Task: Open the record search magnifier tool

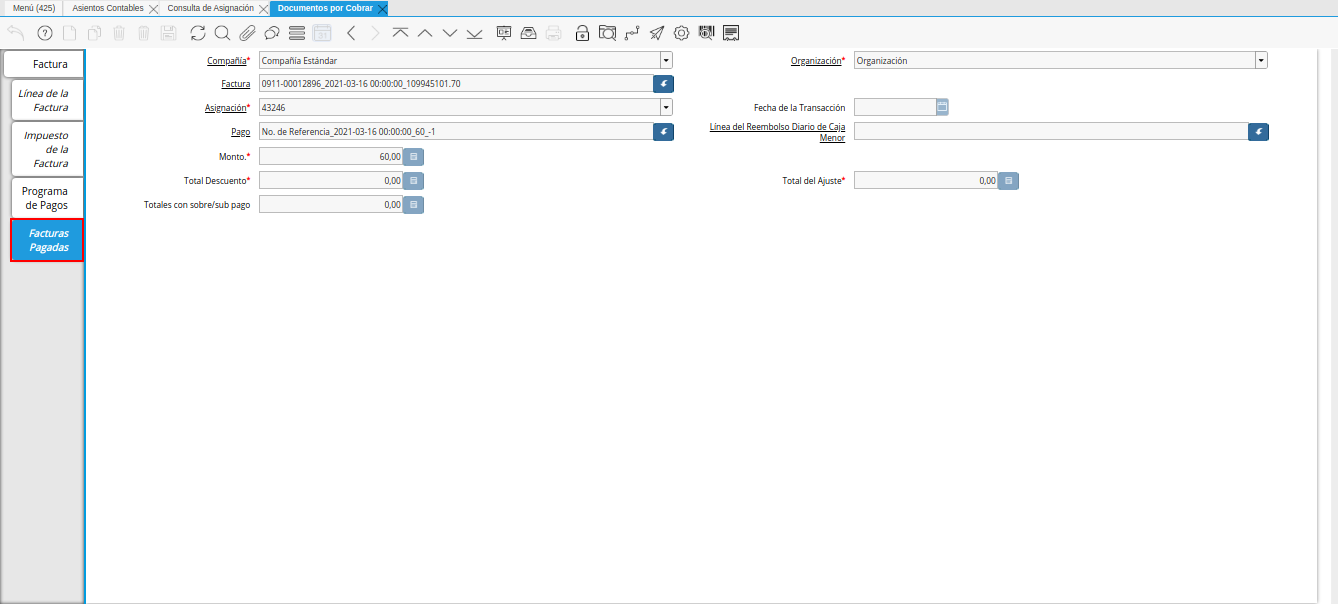Action: (x=222, y=33)
